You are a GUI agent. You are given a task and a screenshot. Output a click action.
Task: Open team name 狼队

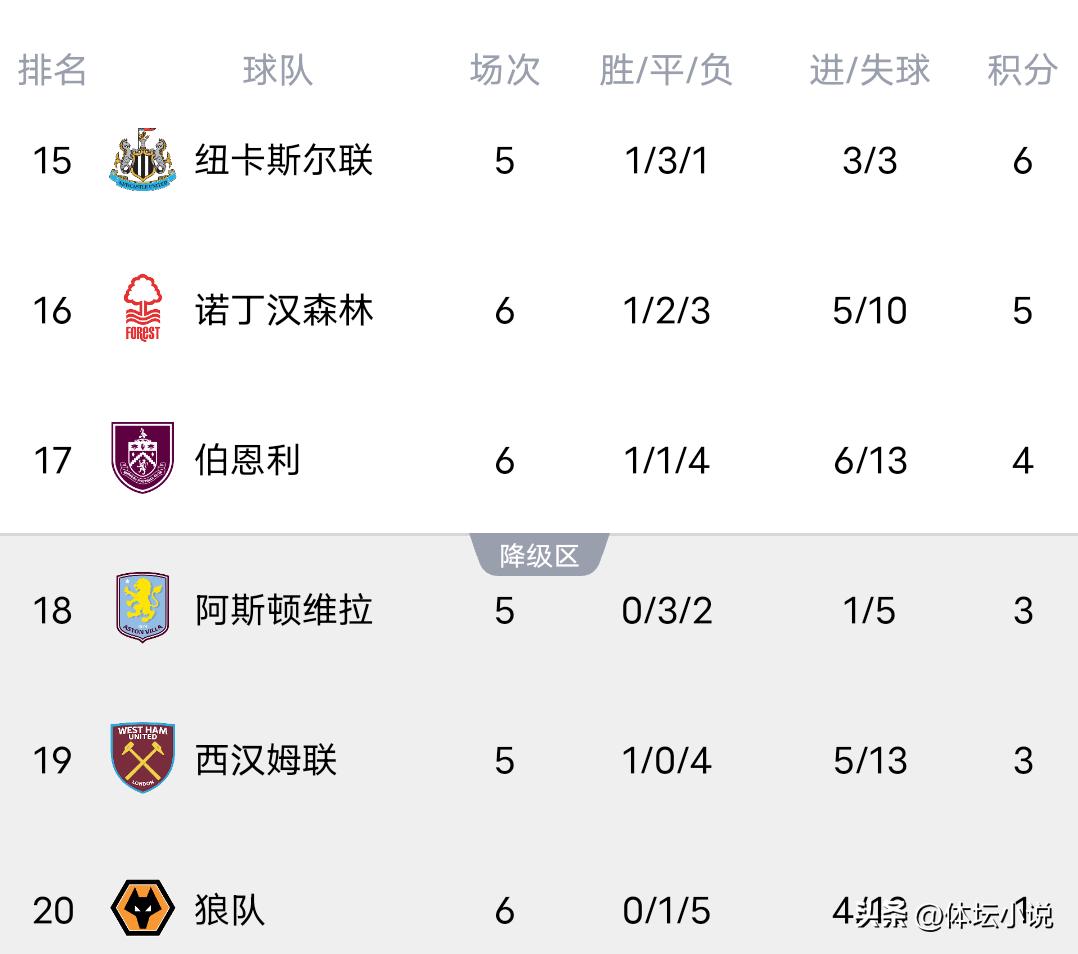tap(229, 910)
